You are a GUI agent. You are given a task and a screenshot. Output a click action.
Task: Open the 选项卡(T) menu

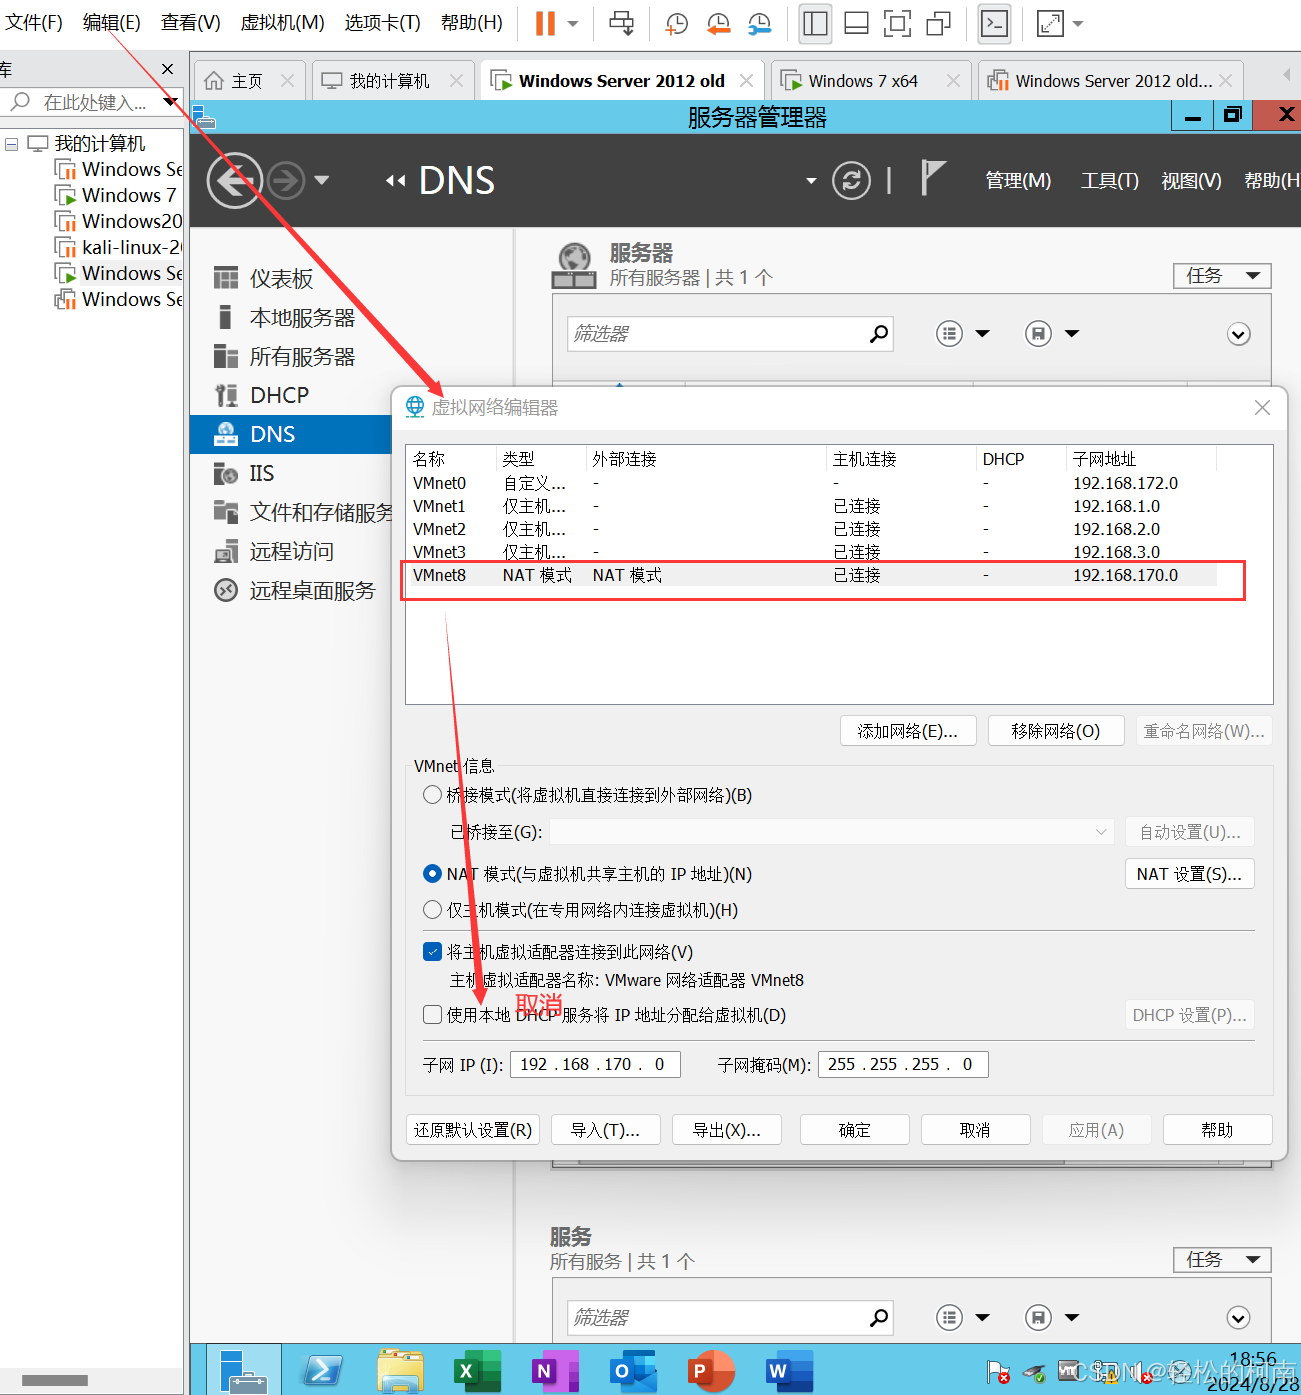click(x=382, y=22)
